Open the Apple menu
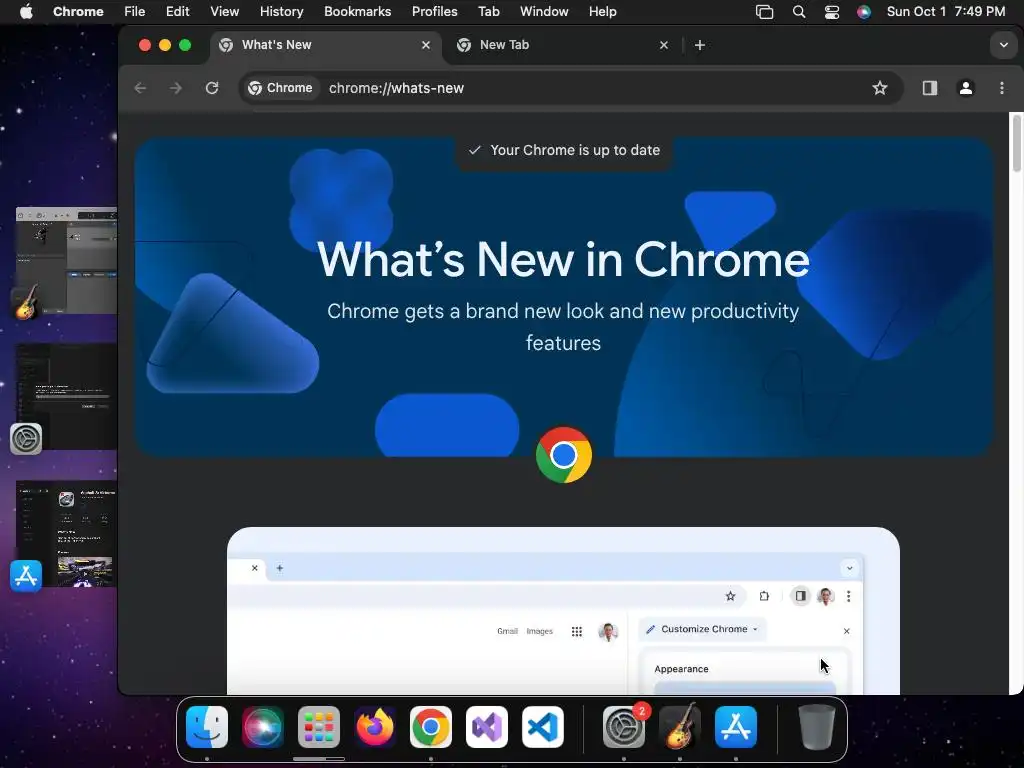This screenshot has height=768, width=1024. tap(26, 12)
